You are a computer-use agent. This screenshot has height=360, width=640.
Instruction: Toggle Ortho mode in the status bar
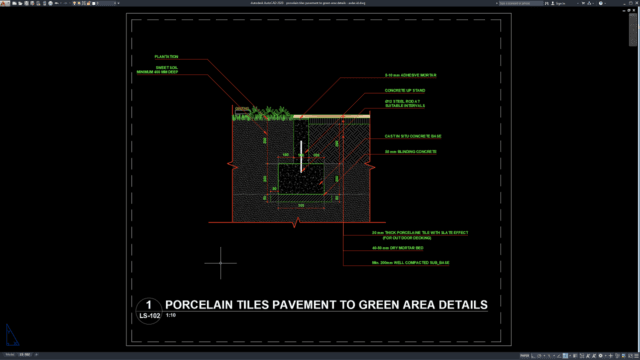click(x=533, y=356)
